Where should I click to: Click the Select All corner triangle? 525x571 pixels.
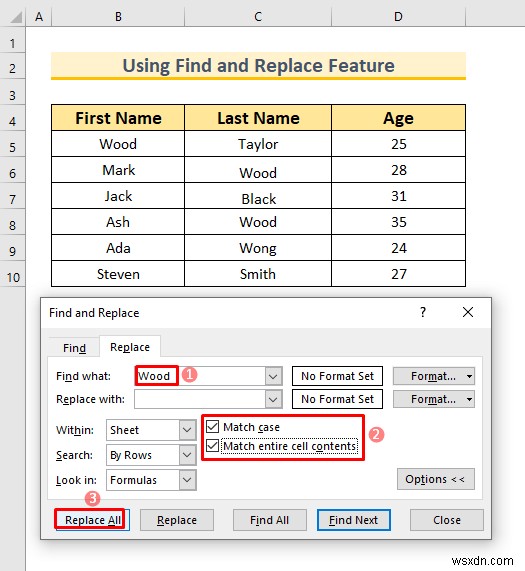(x=16, y=17)
